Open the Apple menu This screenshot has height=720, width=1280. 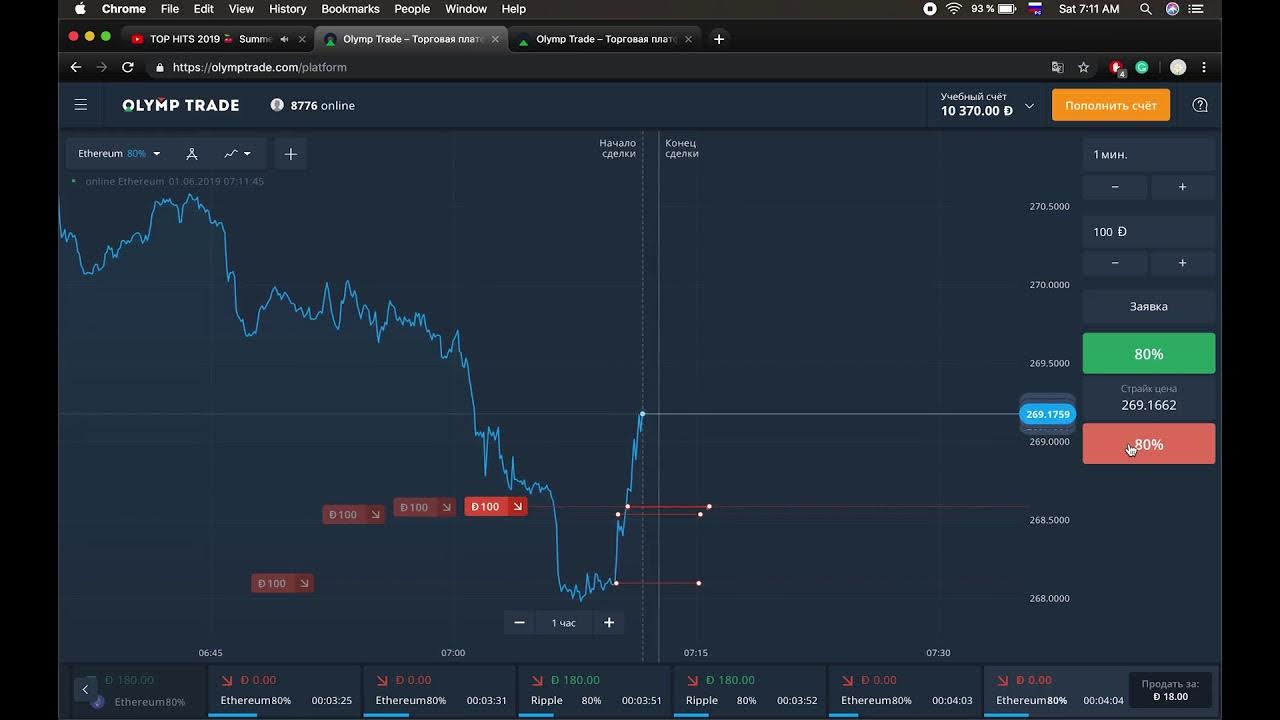tap(80, 9)
